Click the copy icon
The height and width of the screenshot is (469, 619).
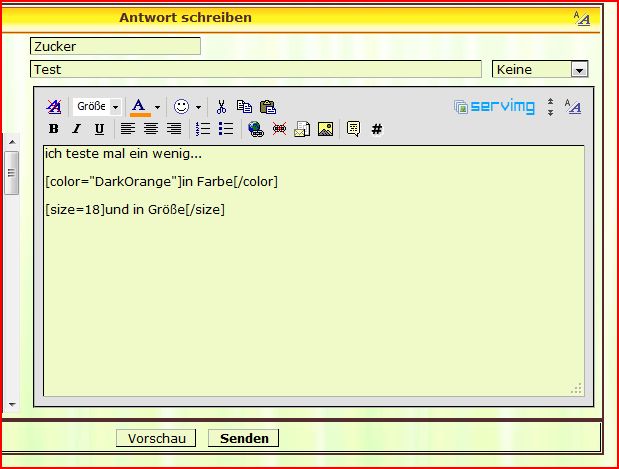pyautogui.click(x=244, y=107)
